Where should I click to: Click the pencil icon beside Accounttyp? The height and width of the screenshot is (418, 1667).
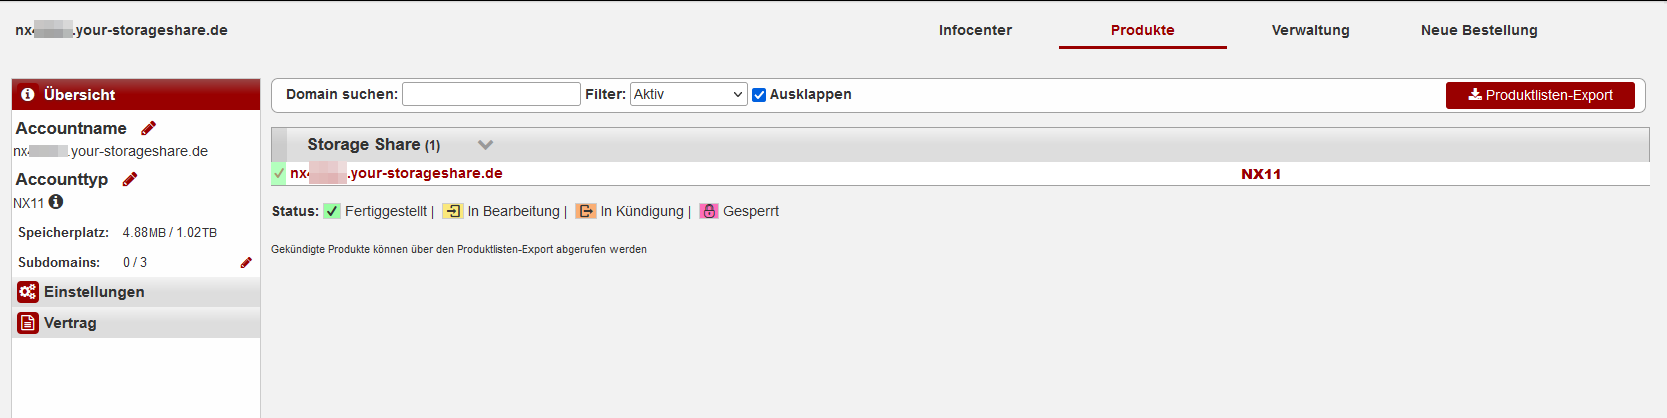(130, 179)
